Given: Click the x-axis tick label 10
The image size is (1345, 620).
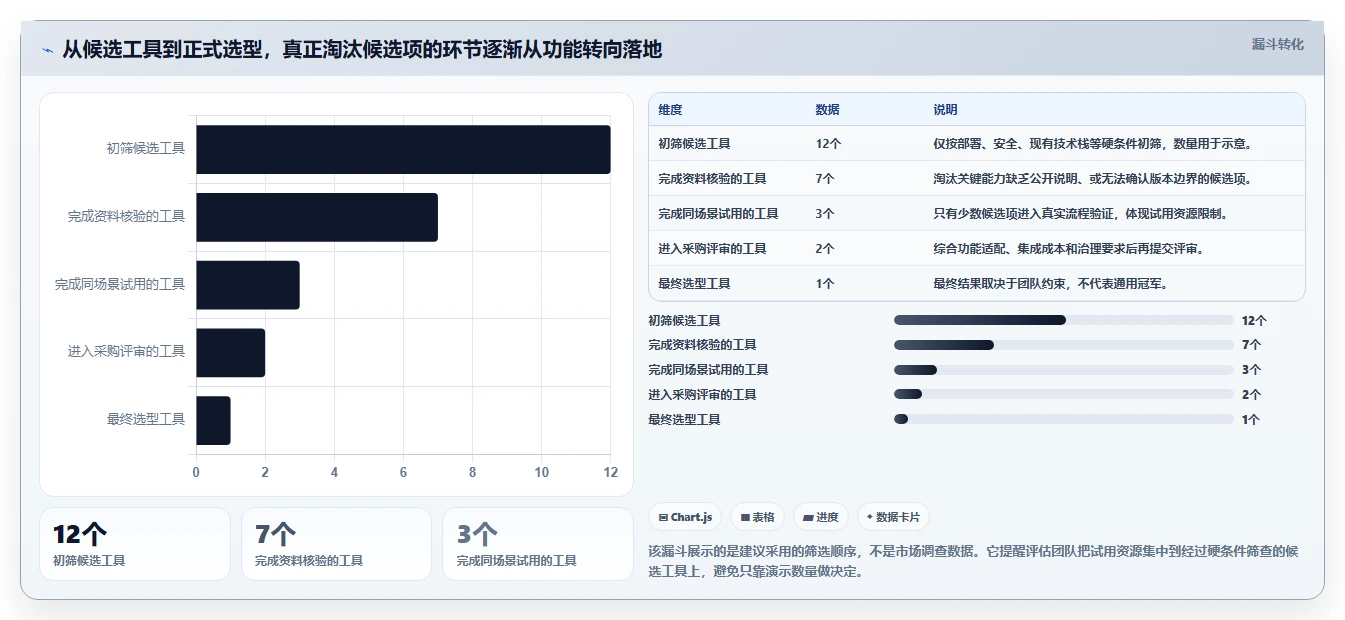Looking at the screenshot, I should (x=541, y=473).
